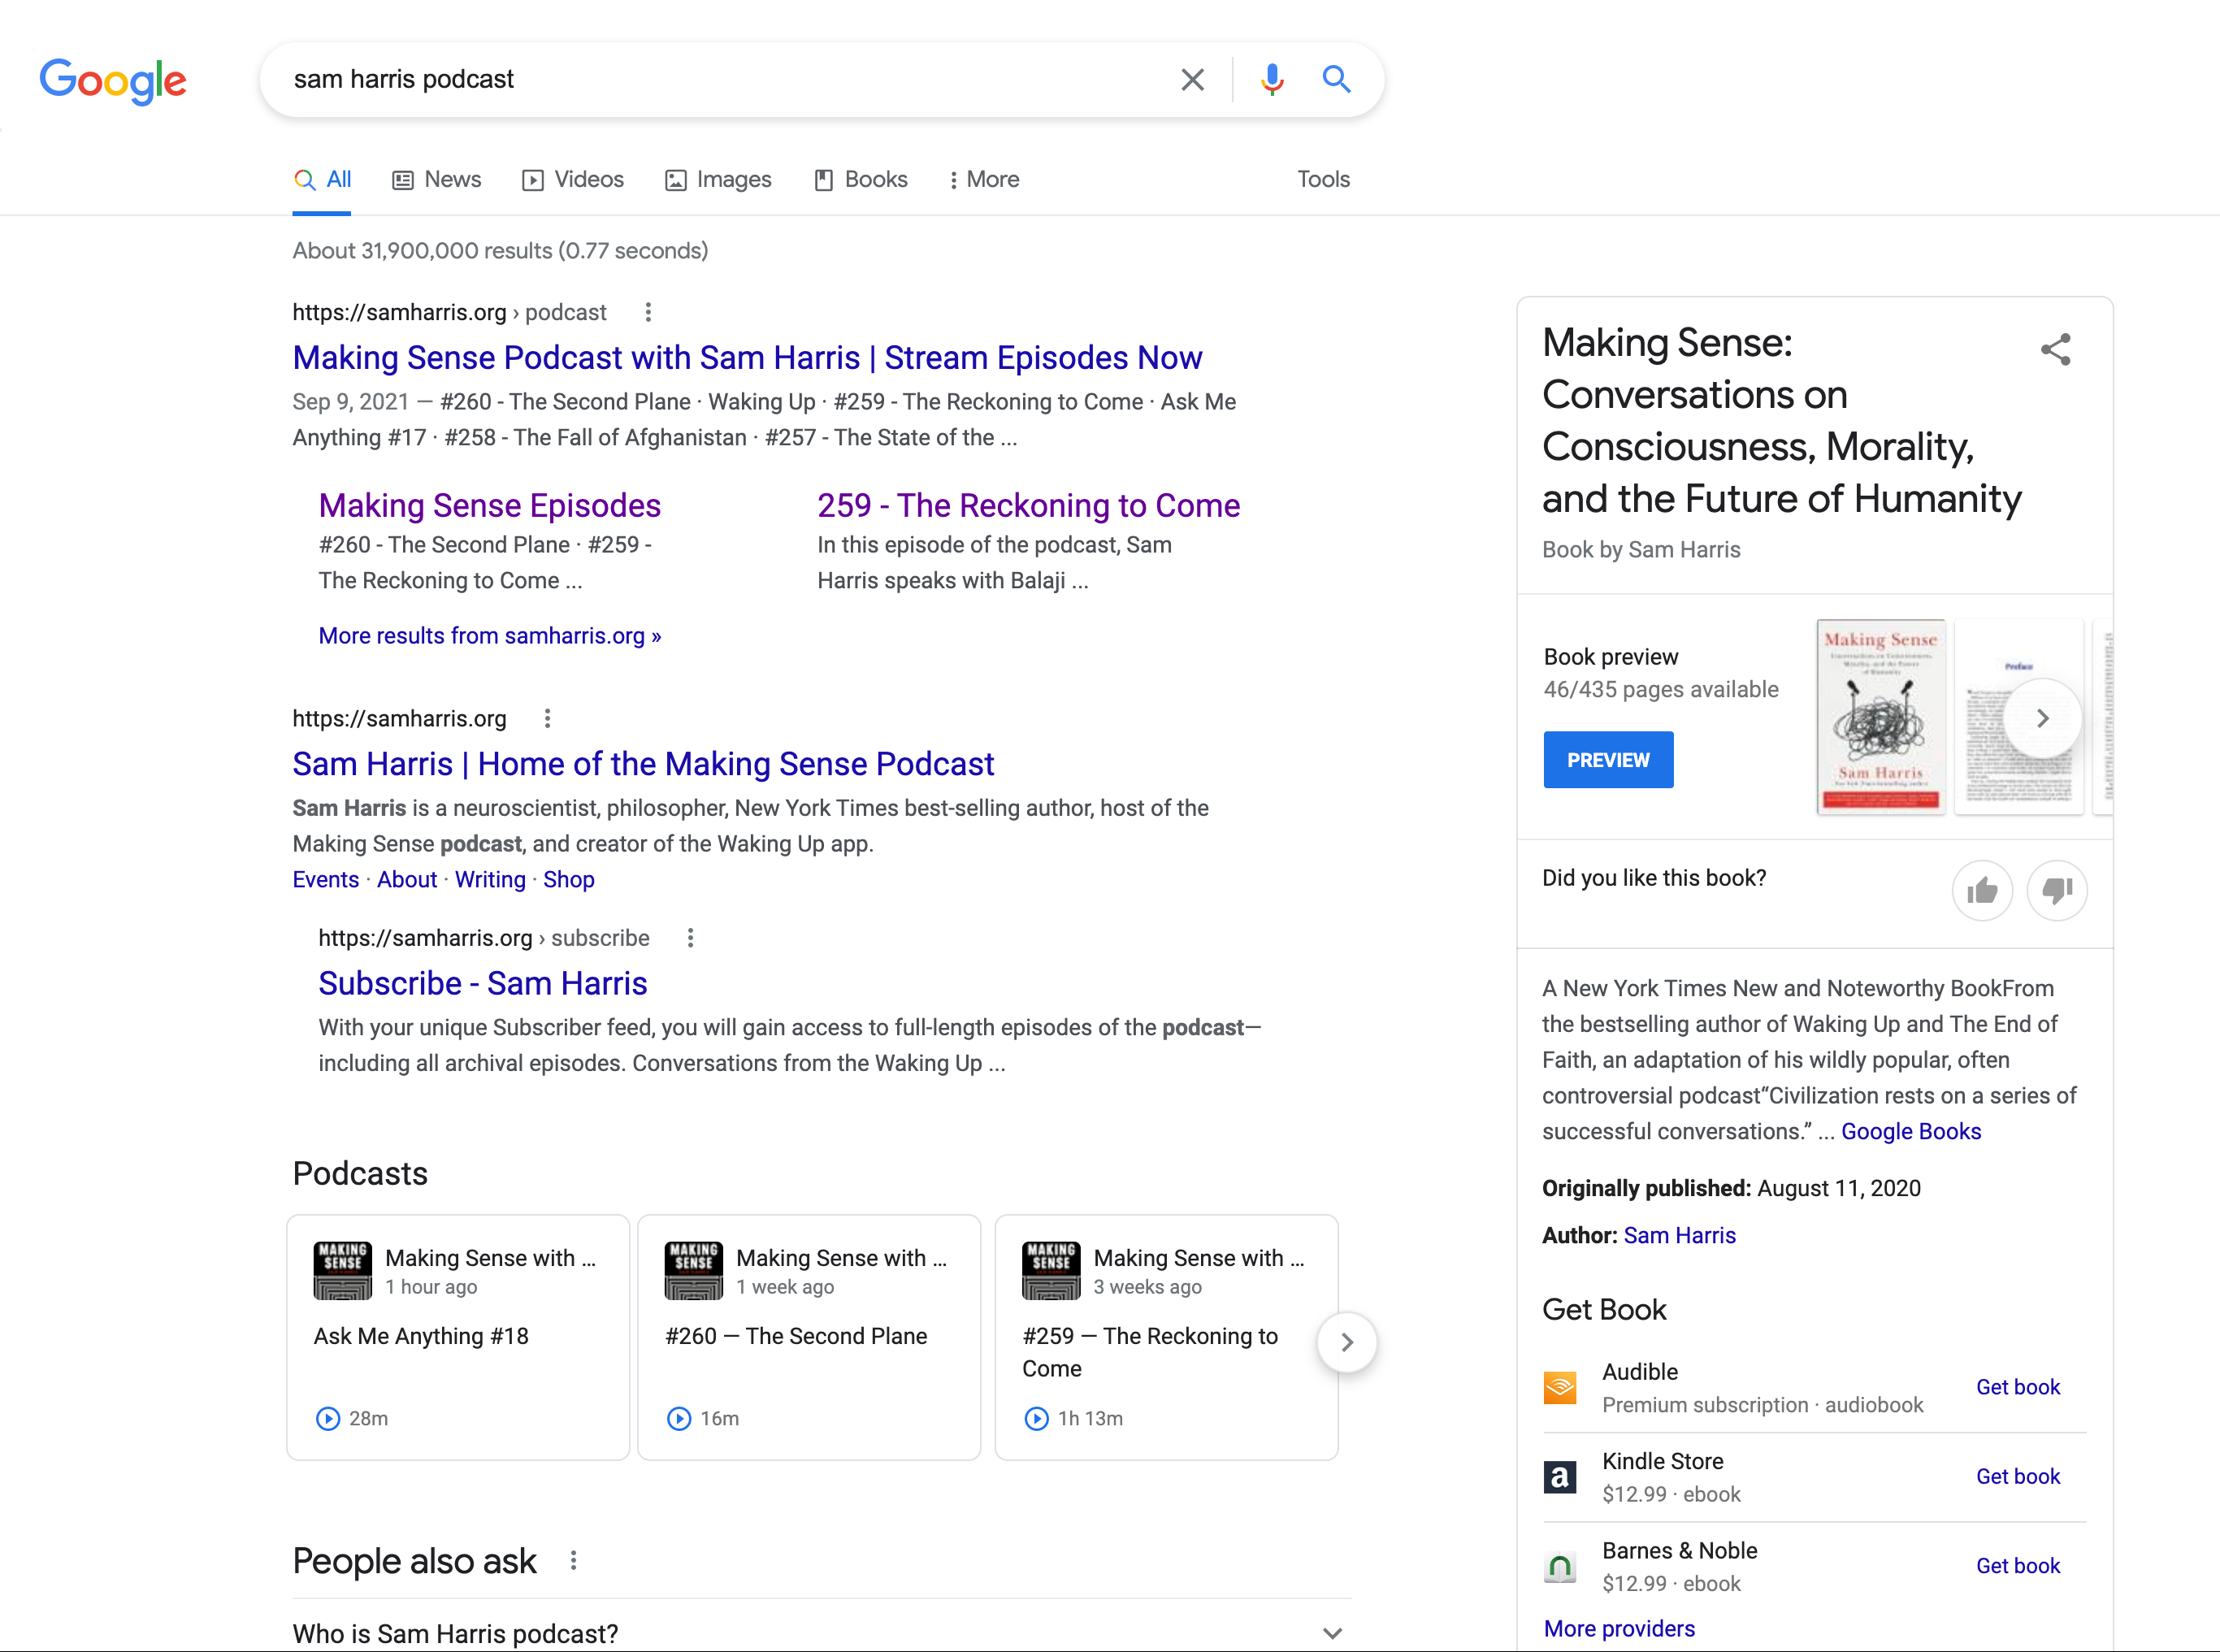Viewport: 2220px width, 1652px height.
Task: Click Making Sense logo on #259 card
Action: pos(1051,1272)
